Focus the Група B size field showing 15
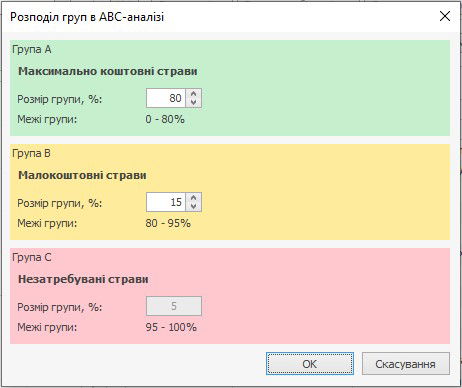This screenshot has width=462, height=388. 166,202
